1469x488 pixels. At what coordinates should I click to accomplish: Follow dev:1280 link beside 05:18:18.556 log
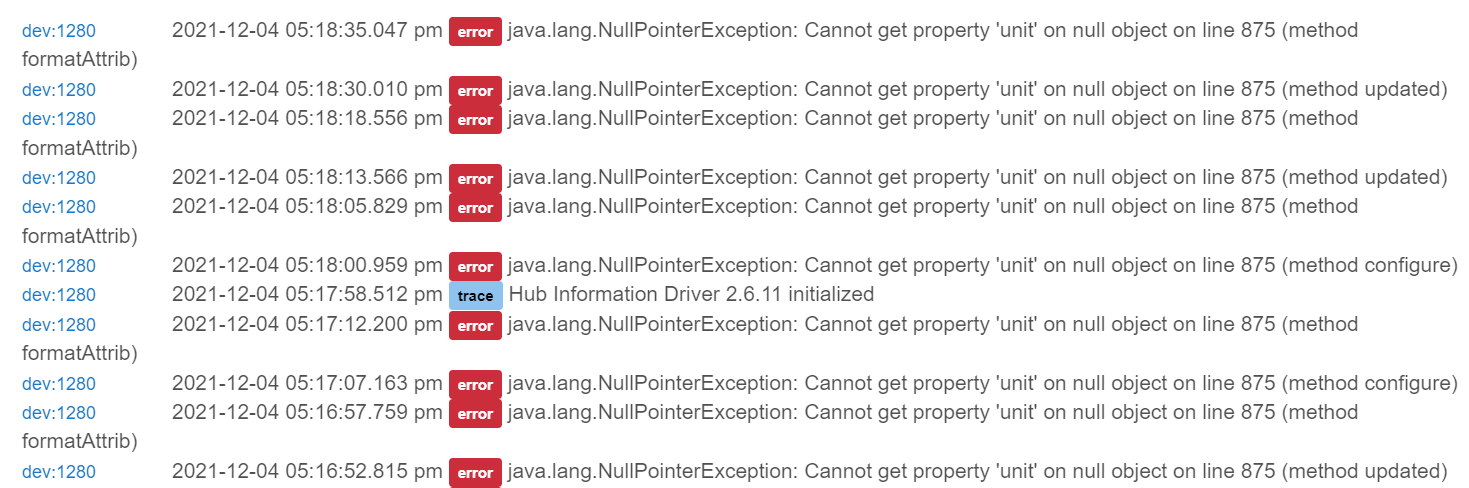coord(59,119)
